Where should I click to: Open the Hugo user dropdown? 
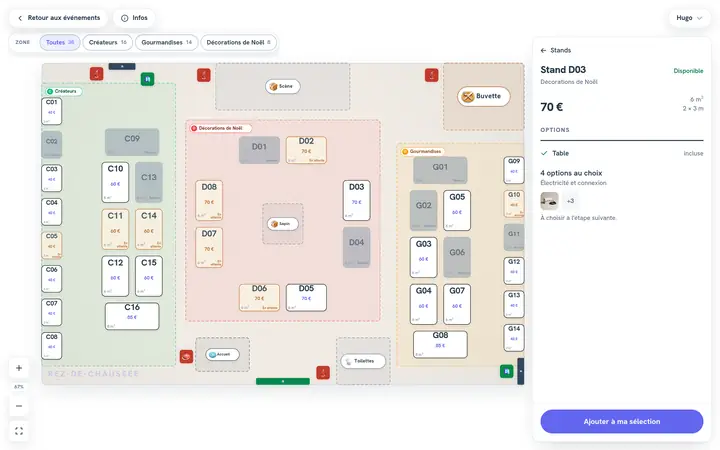pos(689,18)
